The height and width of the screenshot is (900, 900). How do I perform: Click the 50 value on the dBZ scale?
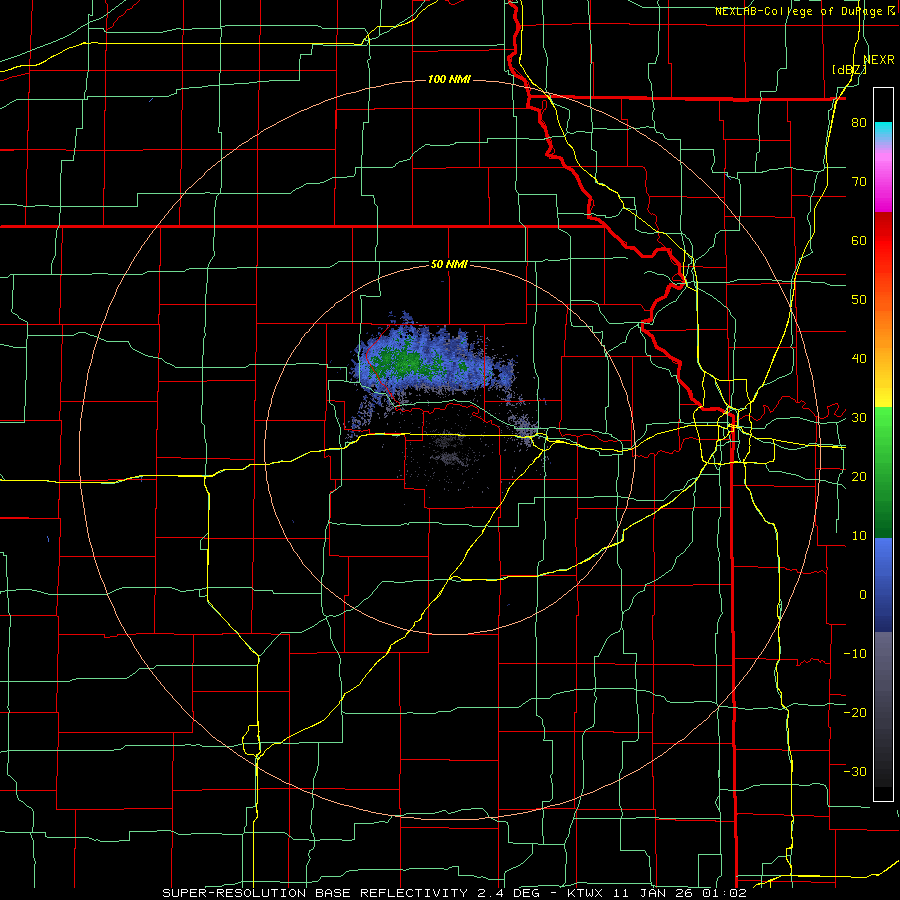(x=859, y=300)
